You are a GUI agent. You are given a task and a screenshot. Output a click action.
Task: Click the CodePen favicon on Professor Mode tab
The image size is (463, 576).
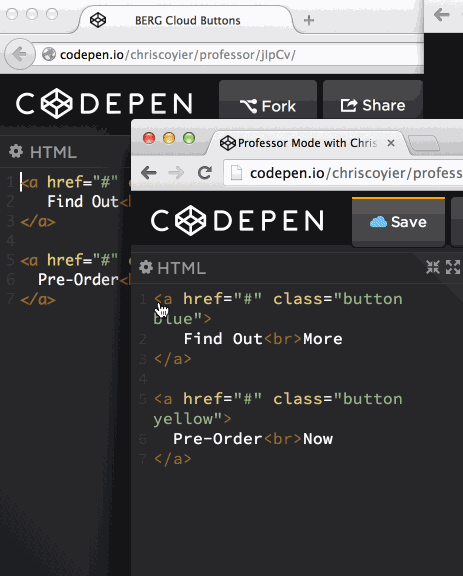click(227, 143)
